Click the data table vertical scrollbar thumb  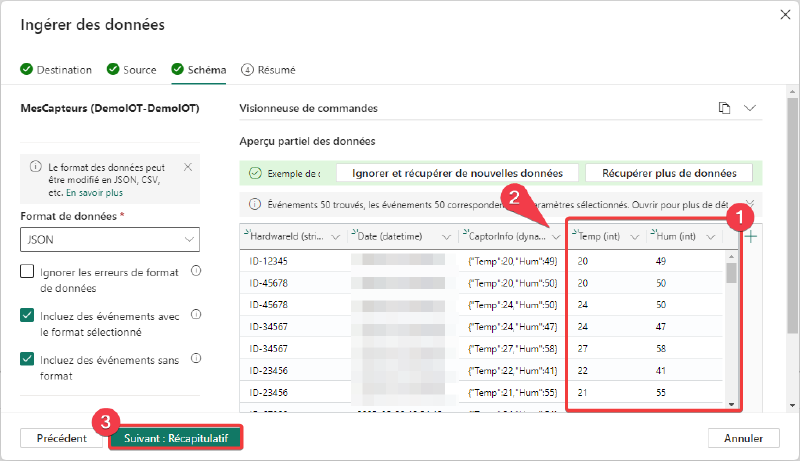pos(732,273)
